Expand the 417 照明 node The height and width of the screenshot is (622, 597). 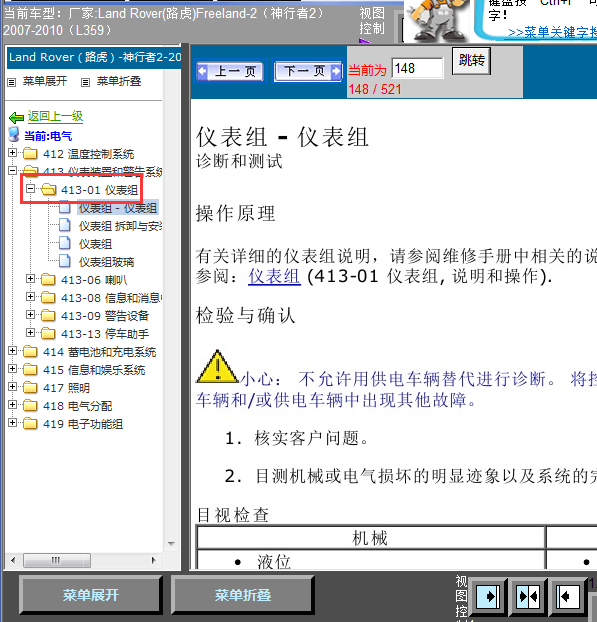click(12, 387)
